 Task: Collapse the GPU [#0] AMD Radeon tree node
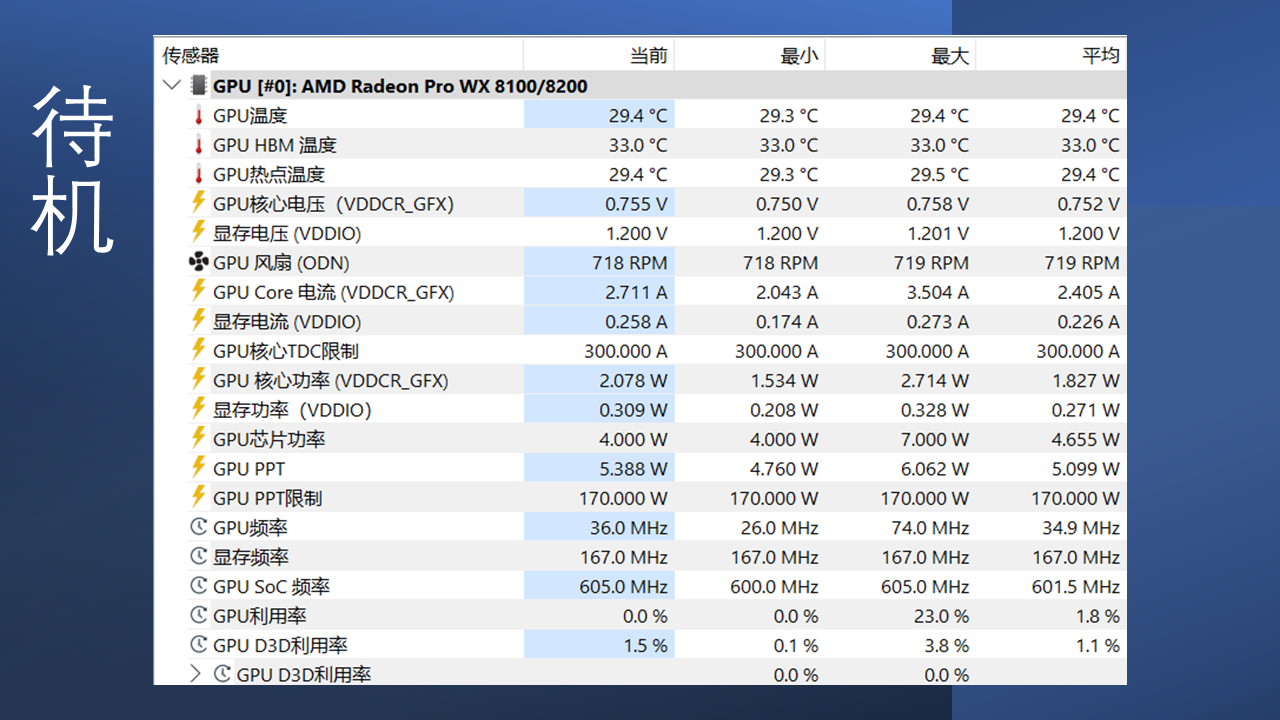171,86
